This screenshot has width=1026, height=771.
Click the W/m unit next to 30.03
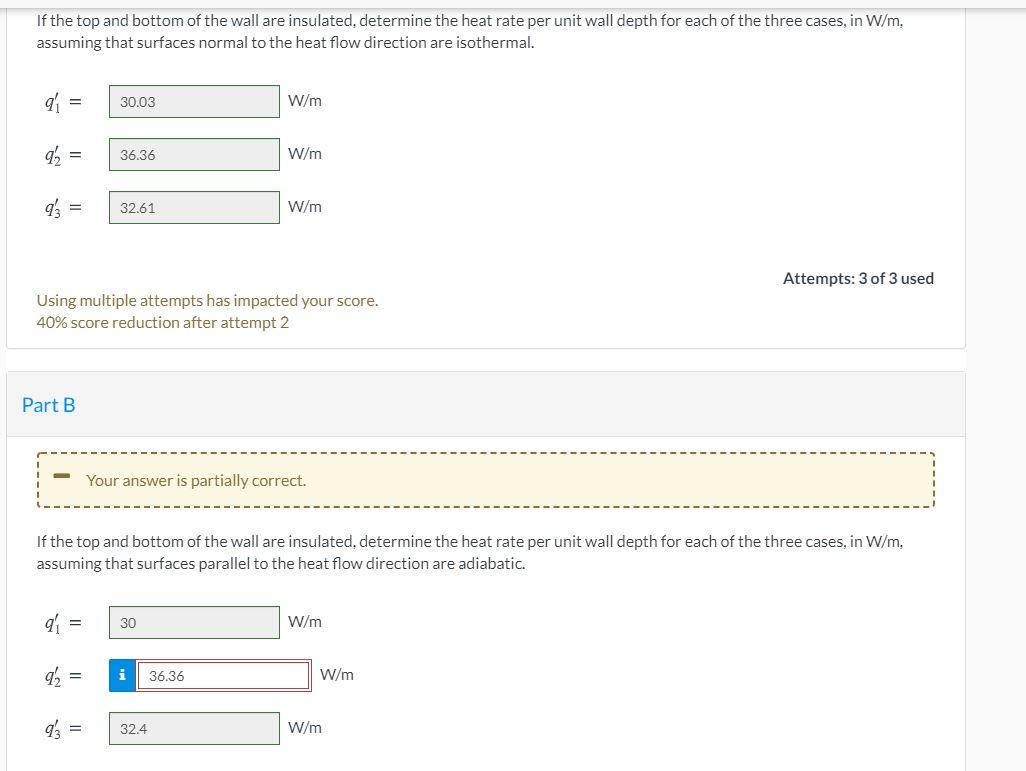(305, 101)
